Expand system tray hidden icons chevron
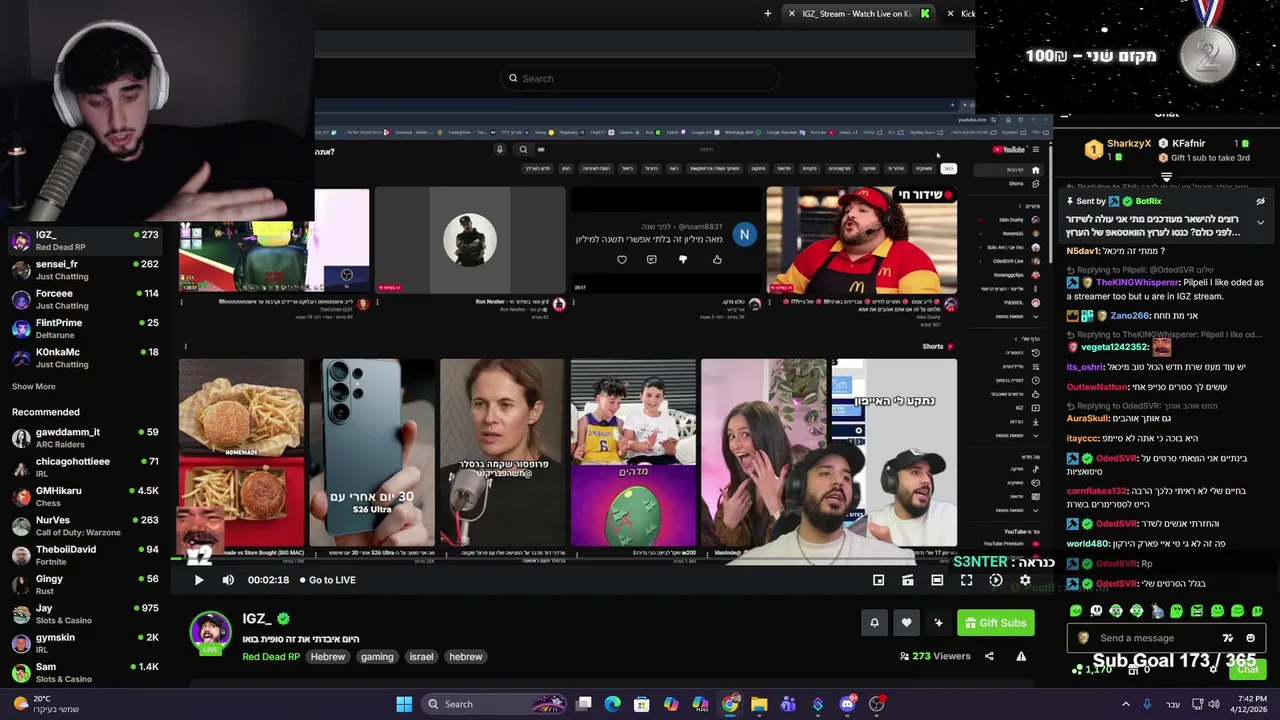The image size is (1280, 720). tap(1126, 704)
